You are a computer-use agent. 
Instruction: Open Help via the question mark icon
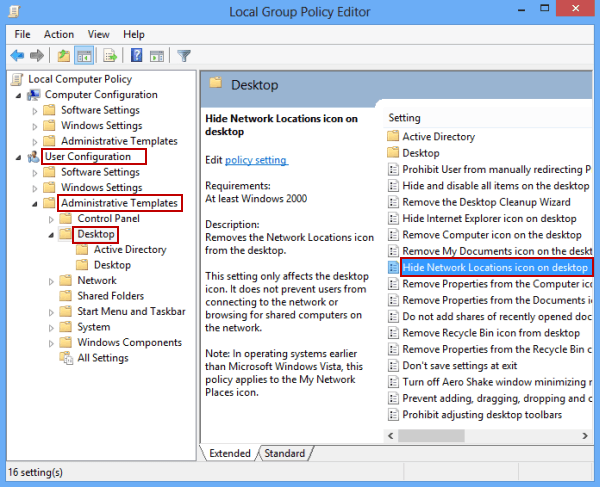pyautogui.click(x=137, y=55)
